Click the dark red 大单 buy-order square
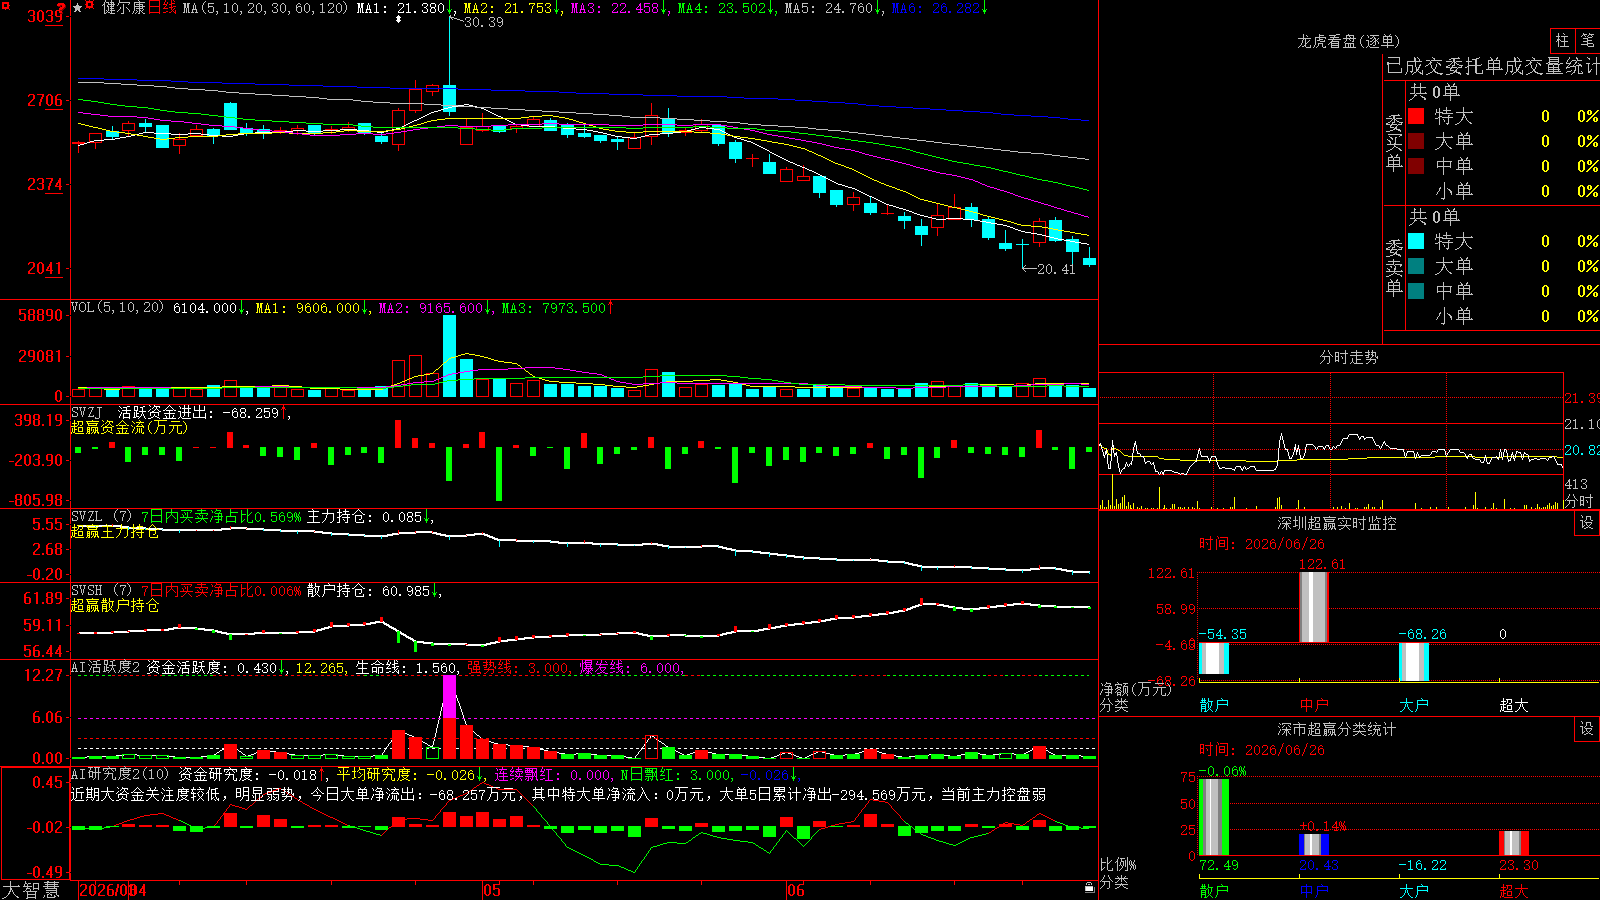Viewport: 1600px width, 900px height. pos(1416,141)
